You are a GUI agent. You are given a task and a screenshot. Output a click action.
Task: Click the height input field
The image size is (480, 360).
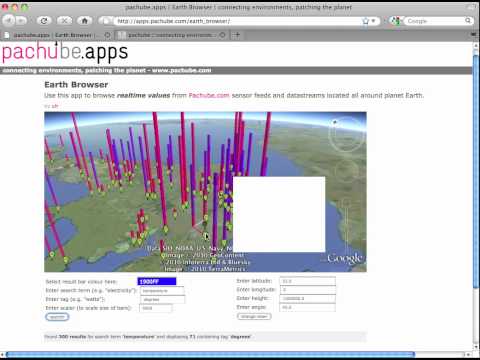[x=307, y=298]
